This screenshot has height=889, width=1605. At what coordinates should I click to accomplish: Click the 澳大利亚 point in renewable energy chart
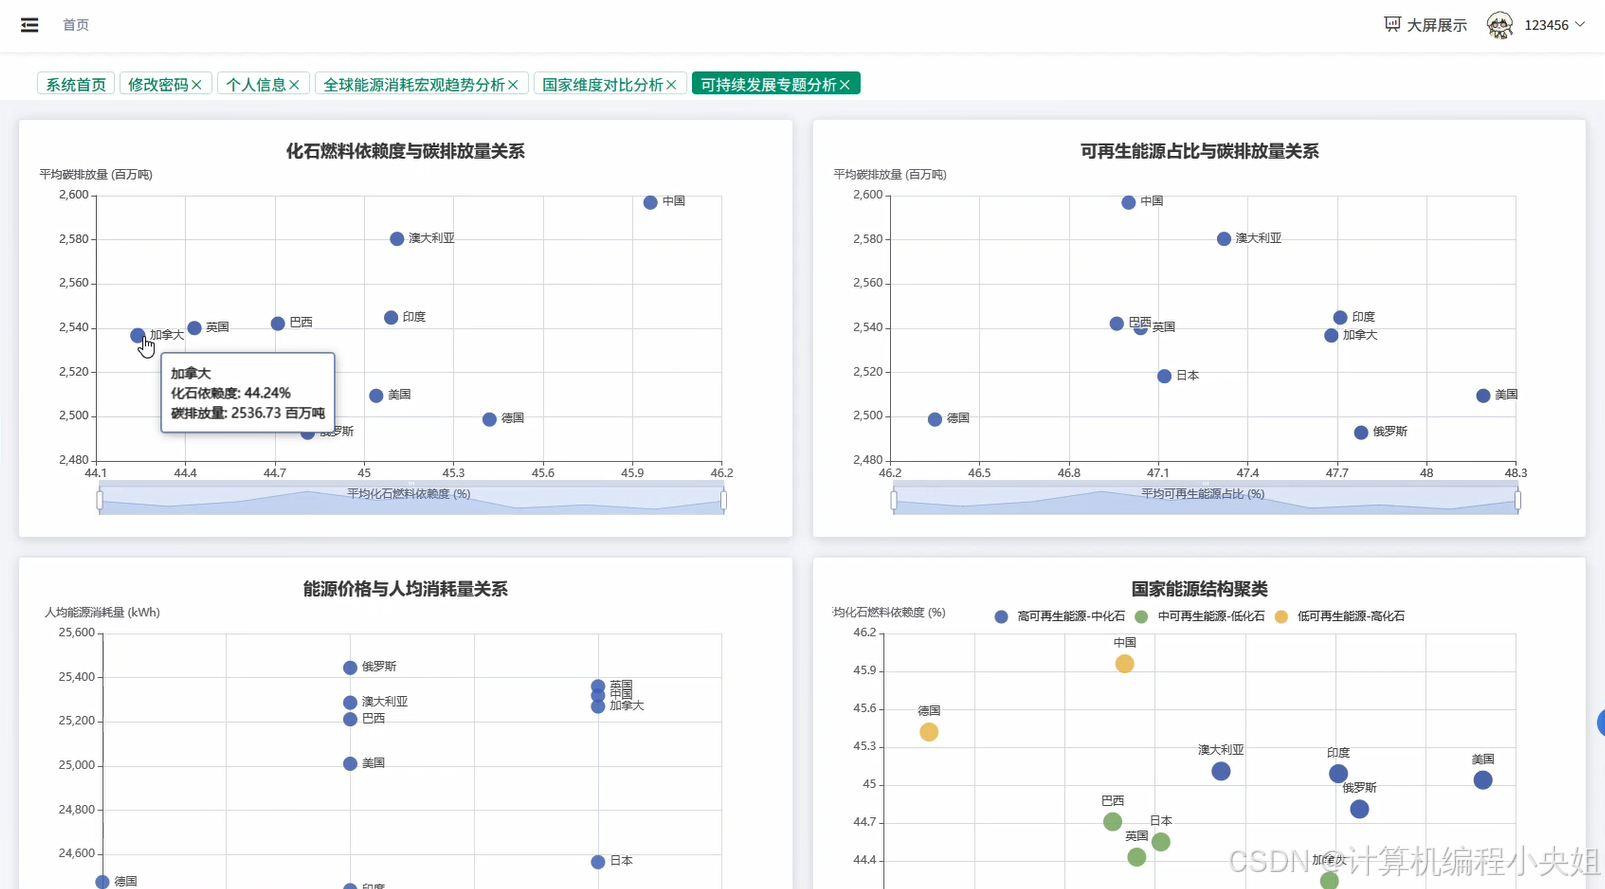tap(1224, 239)
